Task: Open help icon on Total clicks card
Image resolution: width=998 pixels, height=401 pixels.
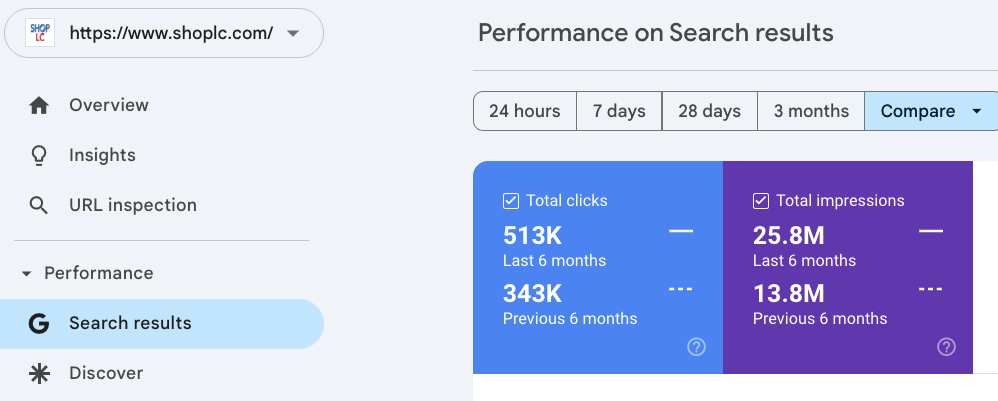Action: tap(697, 347)
